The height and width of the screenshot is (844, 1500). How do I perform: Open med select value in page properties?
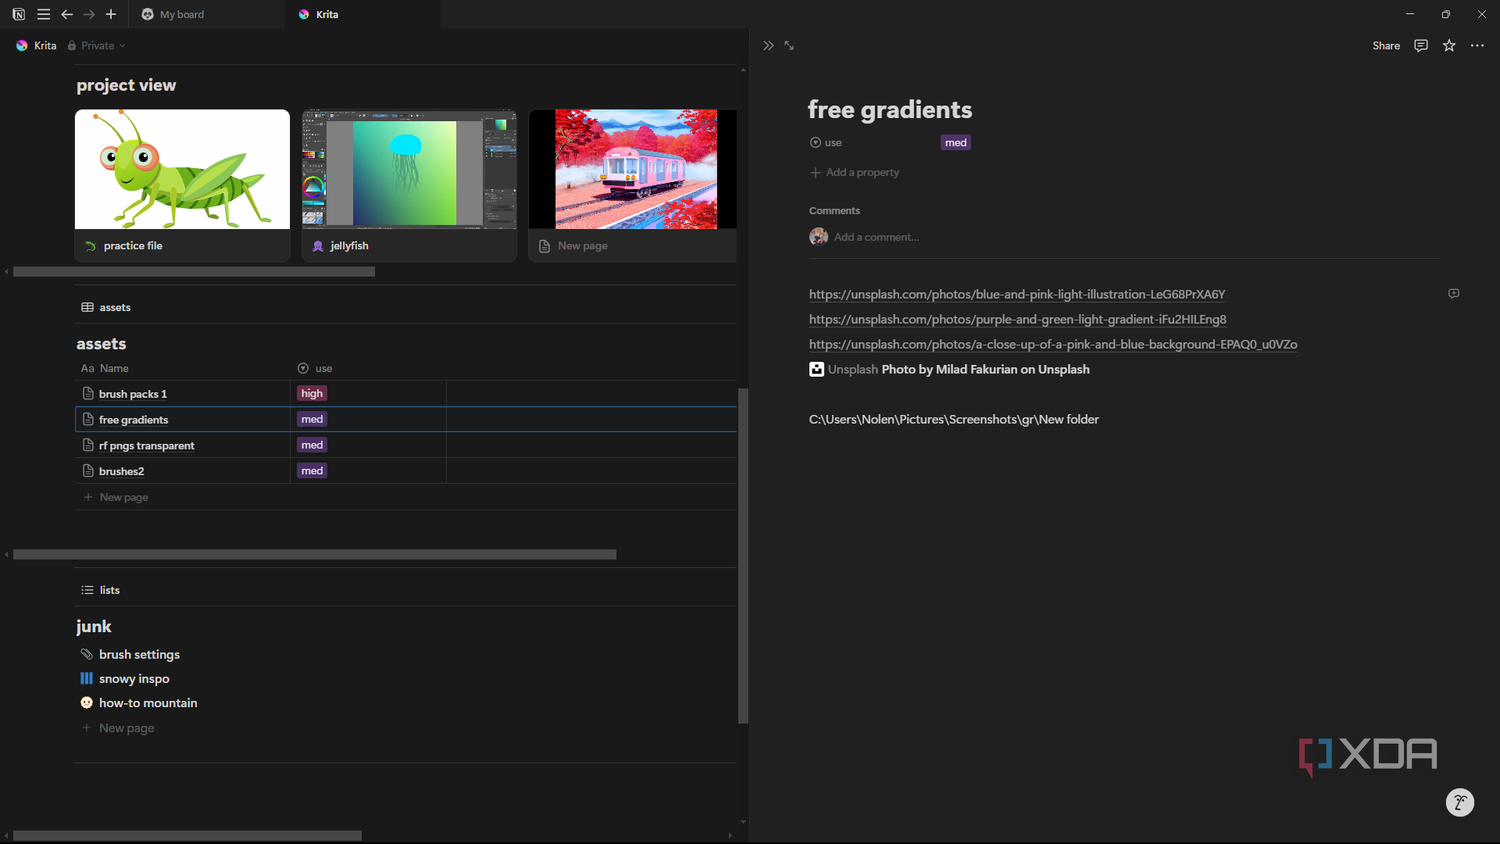tap(956, 143)
